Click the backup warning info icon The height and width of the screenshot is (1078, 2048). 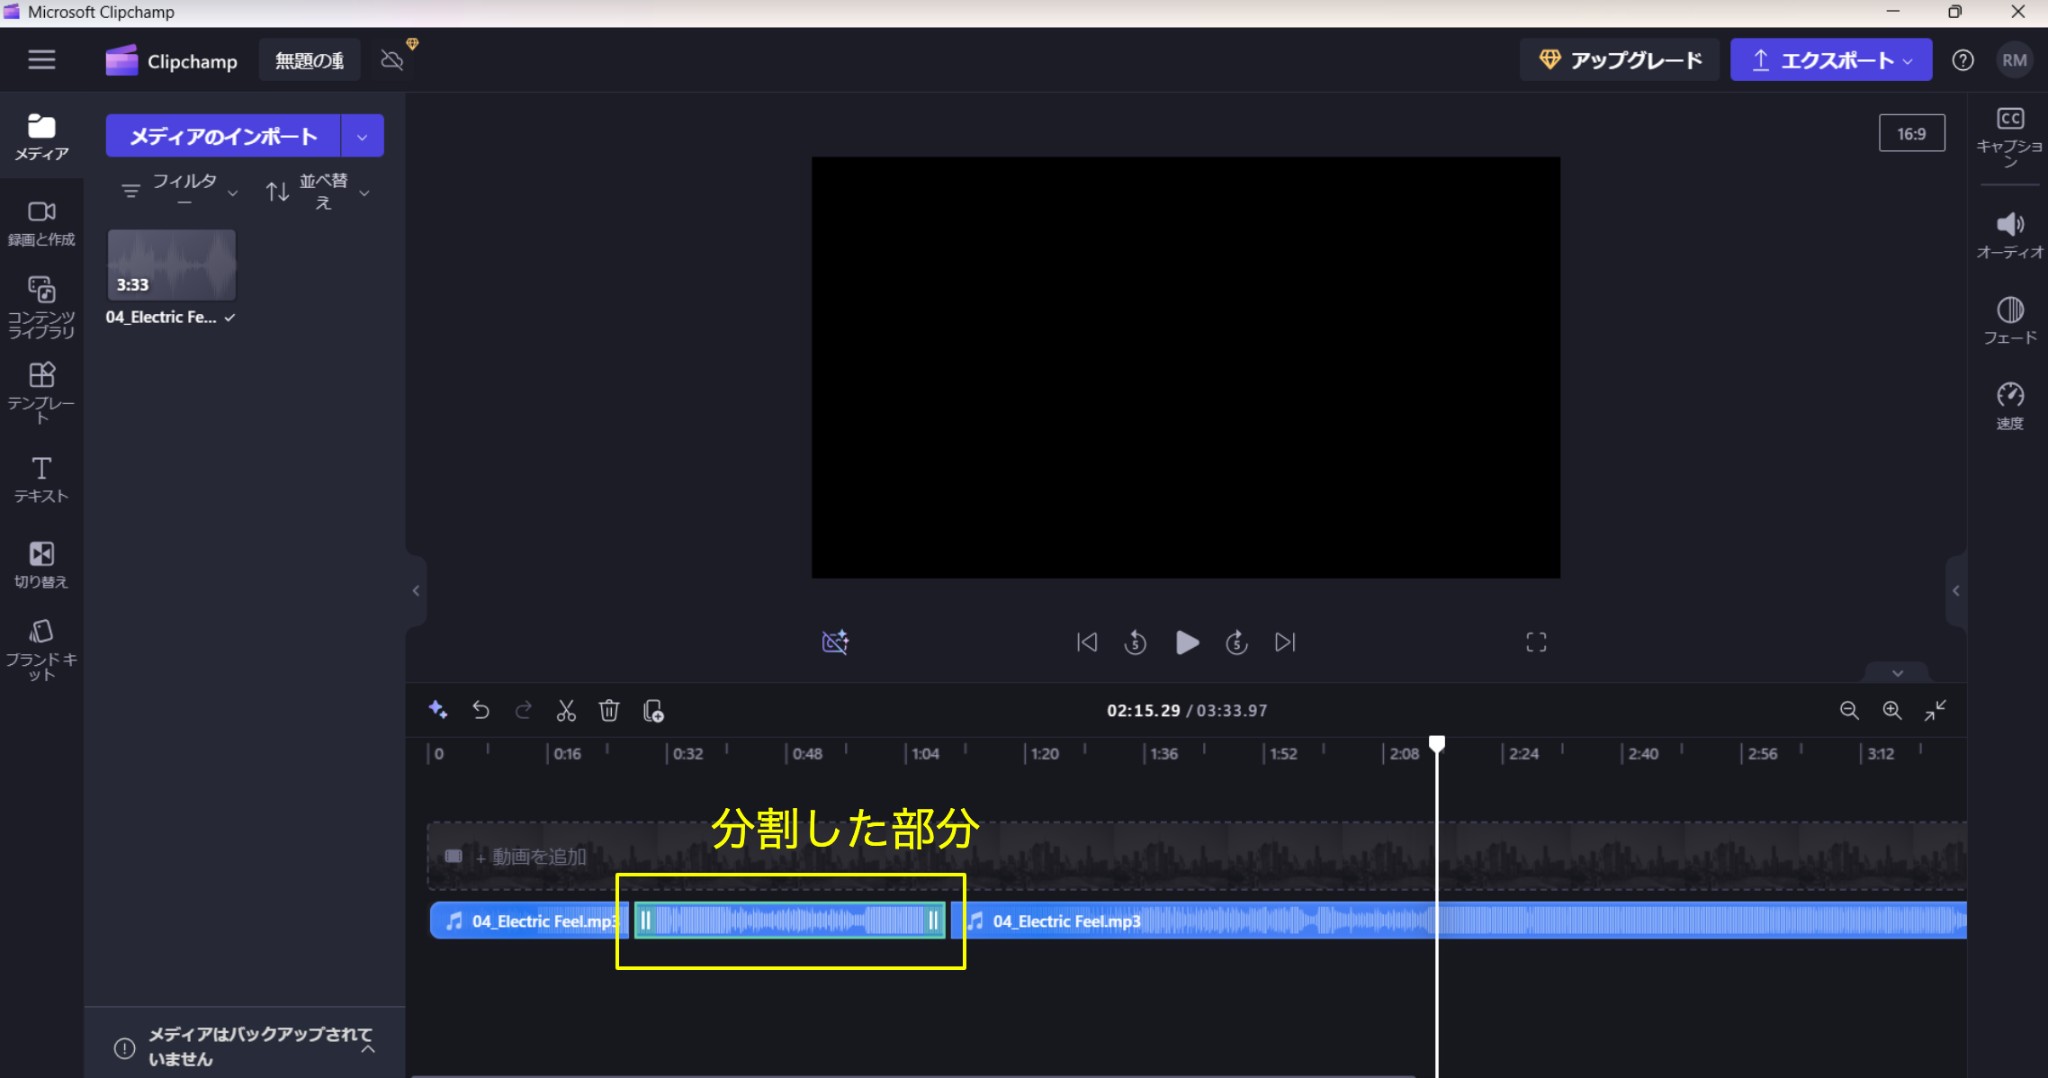124,1048
